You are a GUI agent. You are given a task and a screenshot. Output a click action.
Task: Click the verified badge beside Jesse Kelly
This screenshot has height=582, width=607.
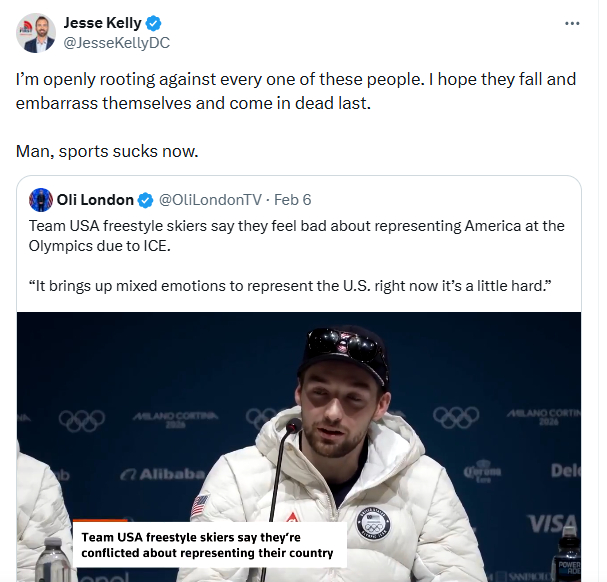[x=154, y=23]
